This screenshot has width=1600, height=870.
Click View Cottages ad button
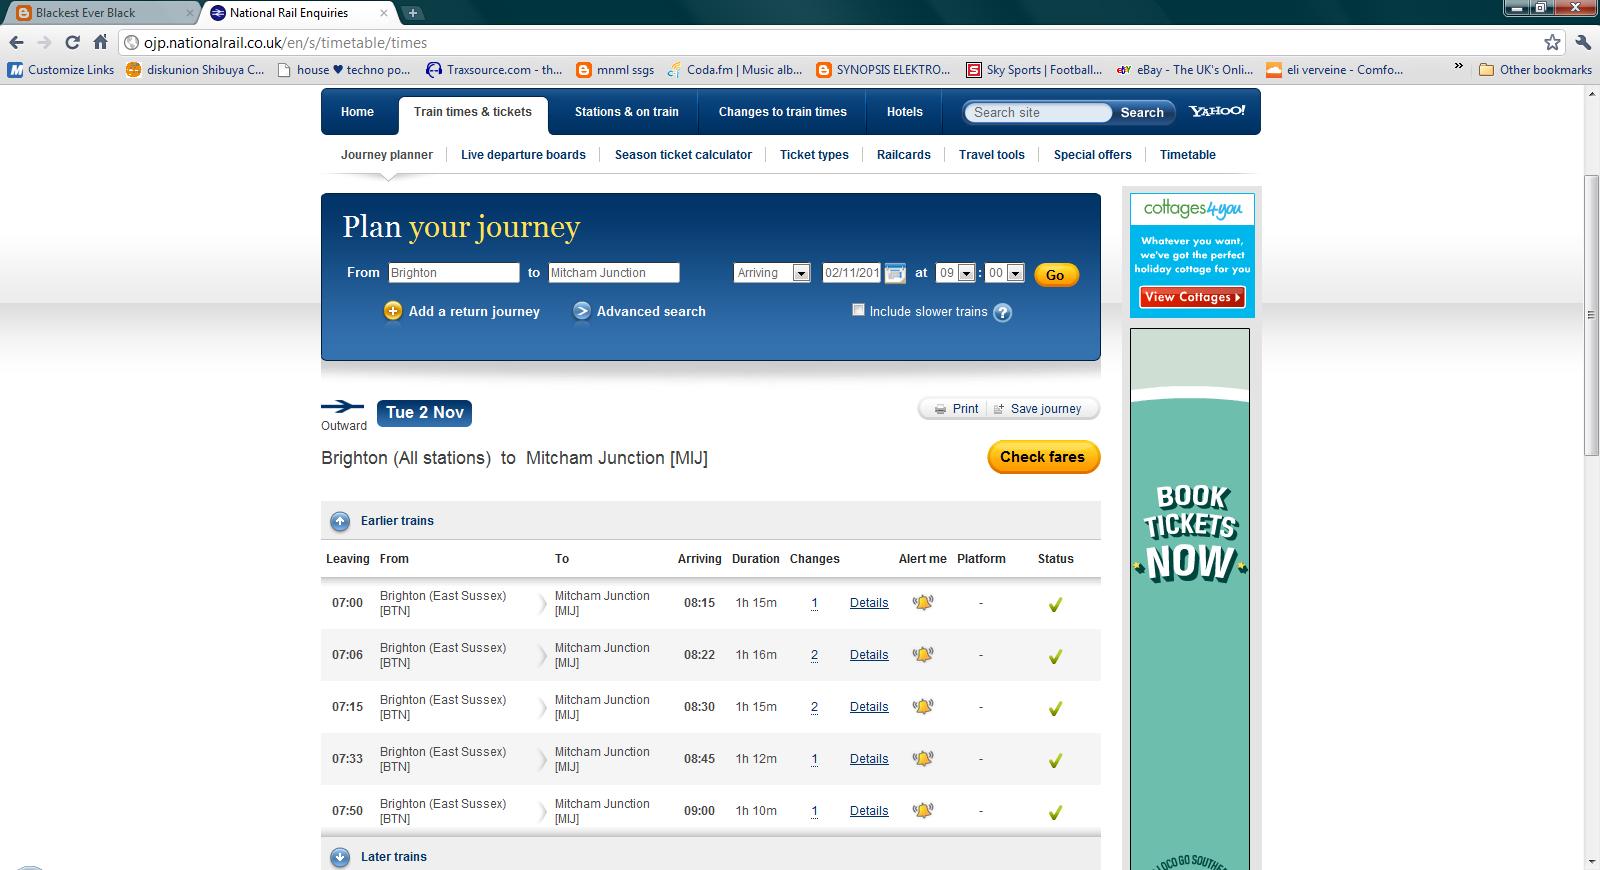tap(1192, 297)
